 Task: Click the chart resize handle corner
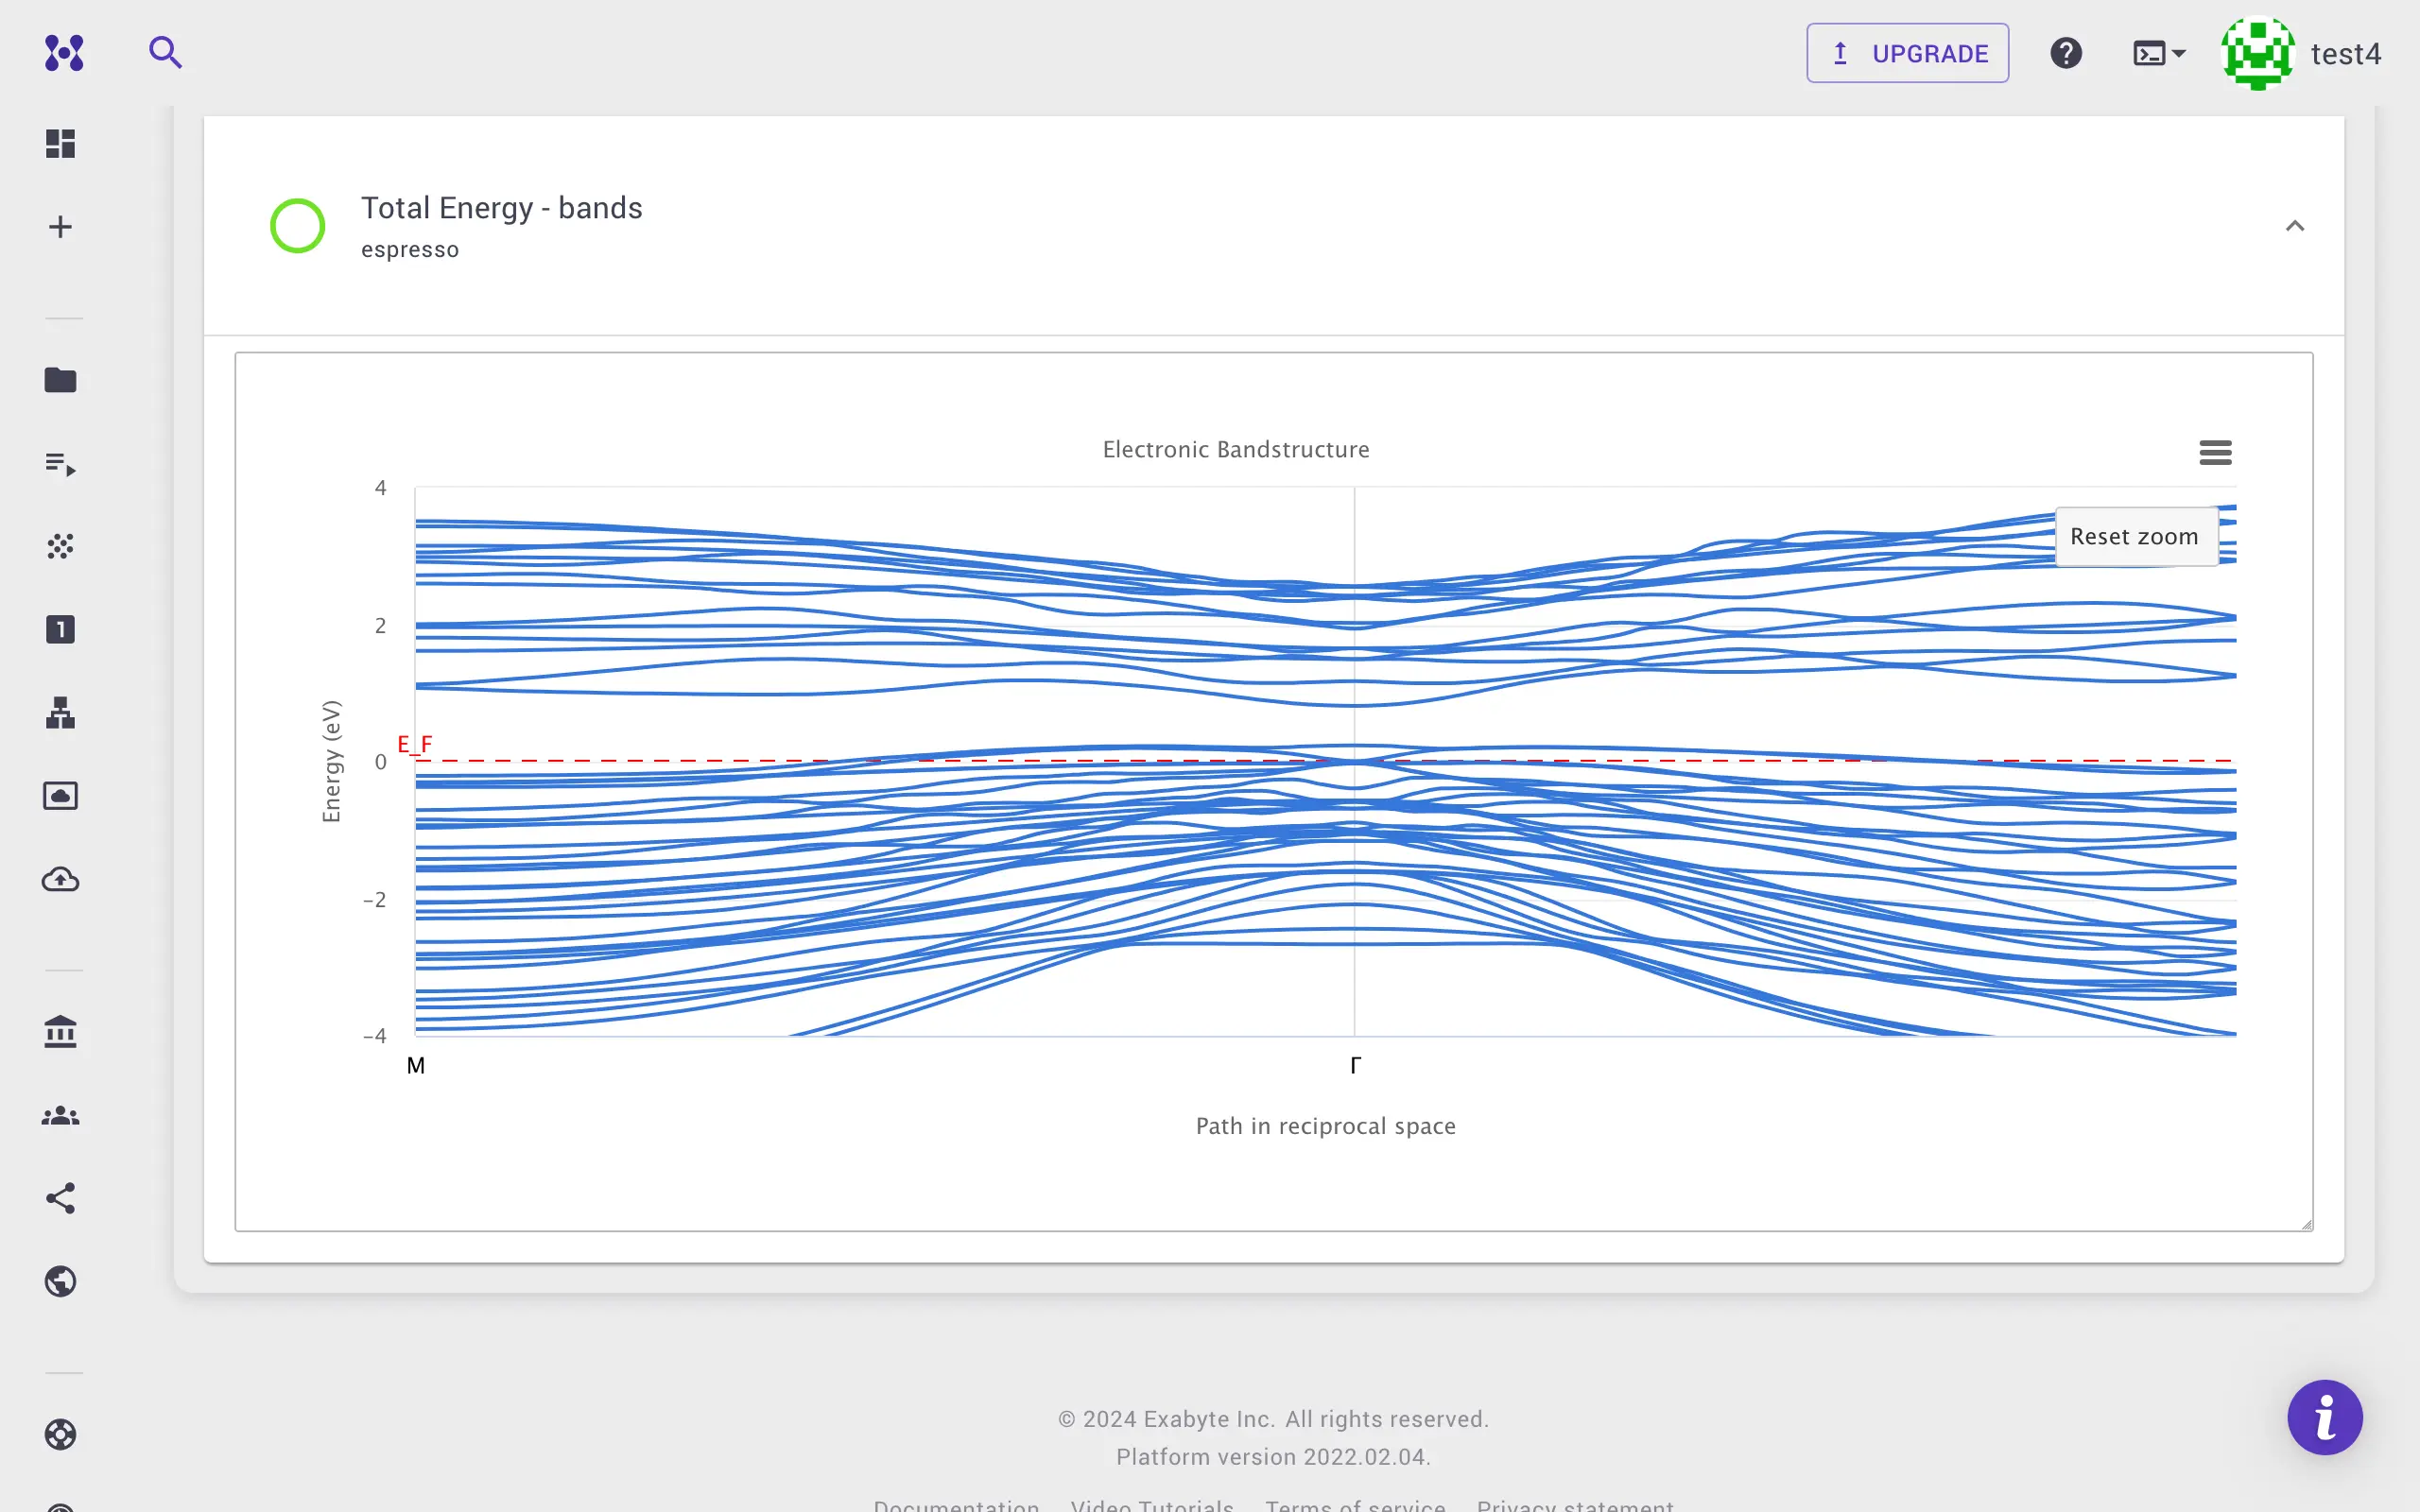click(2306, 1224)
